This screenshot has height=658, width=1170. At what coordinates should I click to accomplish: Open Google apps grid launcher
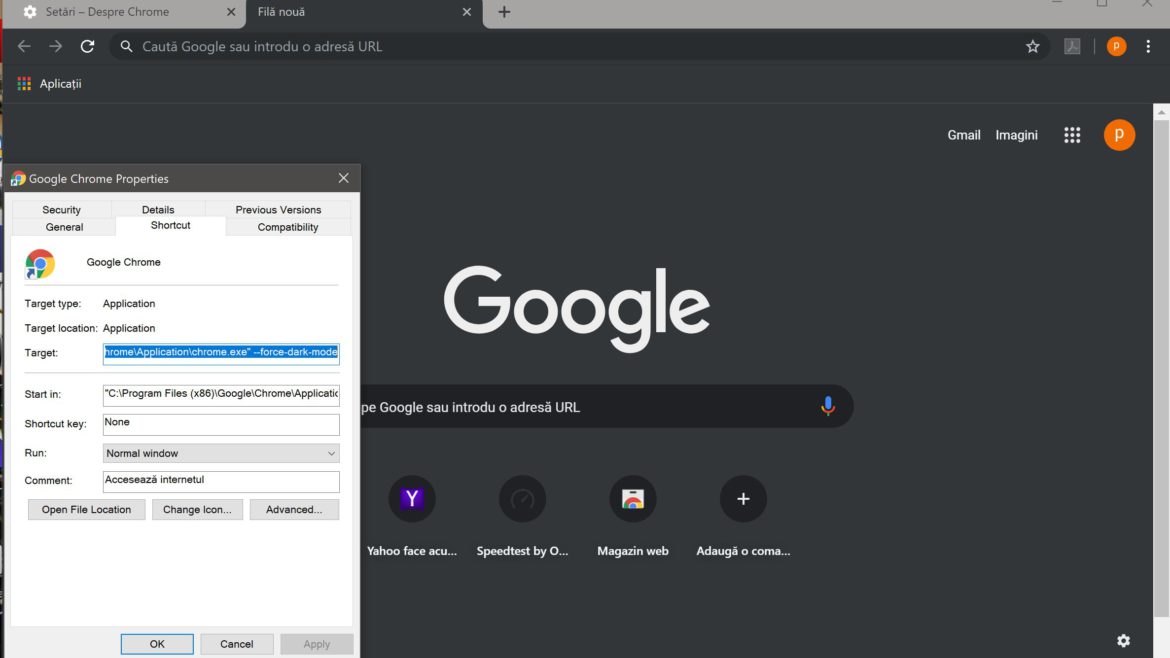click(x=1072, y=135)
